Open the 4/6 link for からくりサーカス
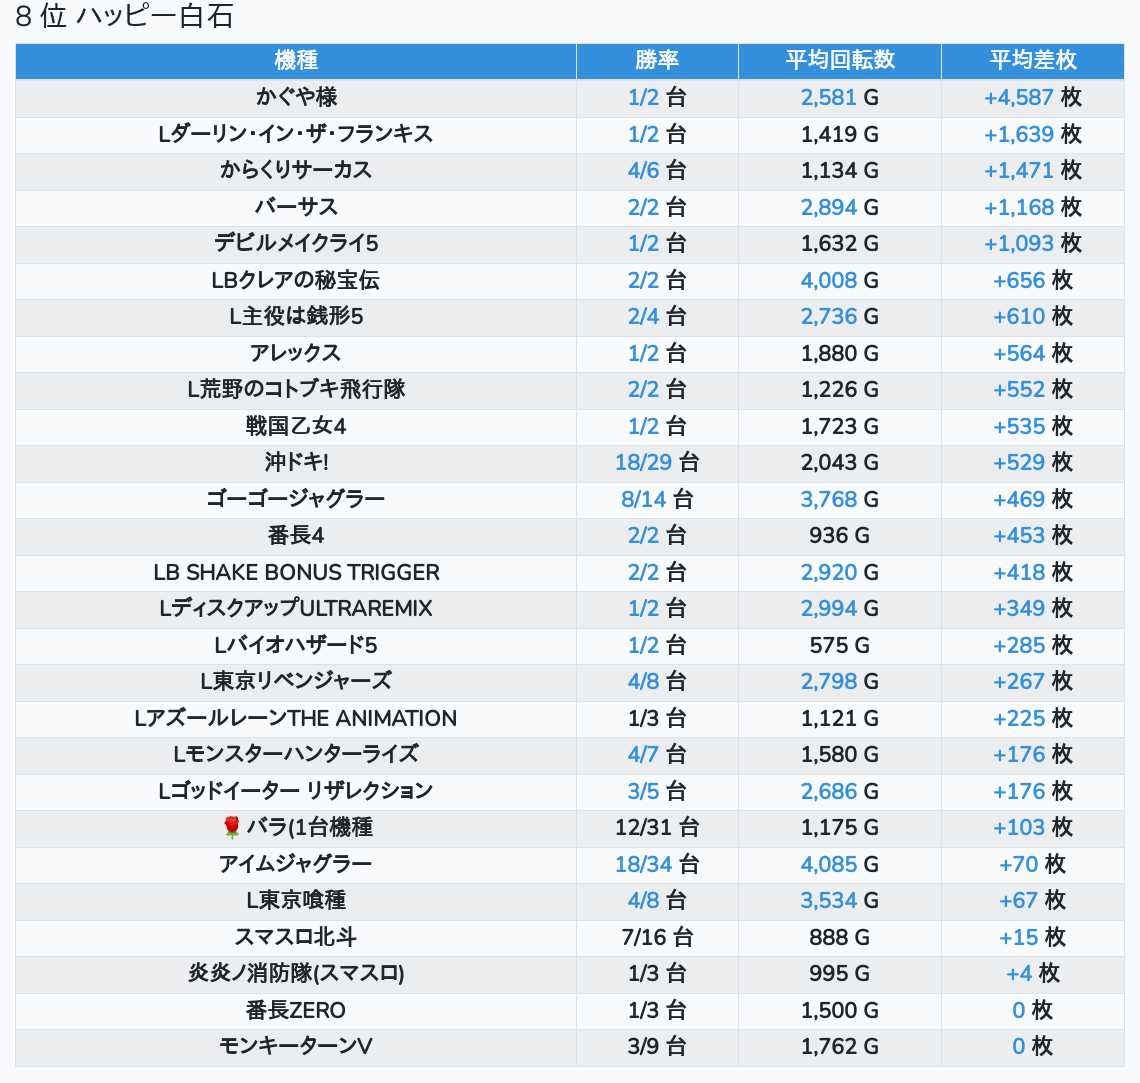This screenshot has height=1083, width=1140. coord(644,171)
